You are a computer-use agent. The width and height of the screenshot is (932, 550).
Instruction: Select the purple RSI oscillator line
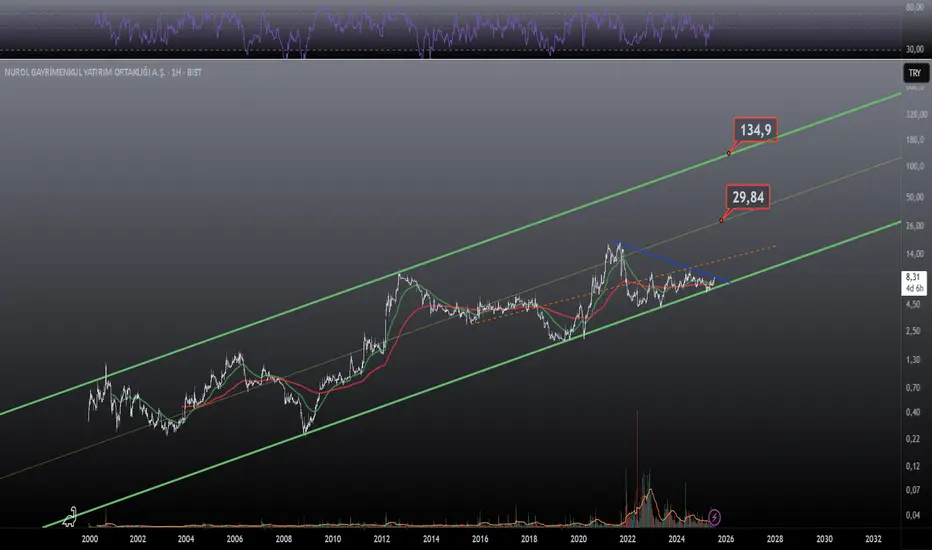coord(404,28)
